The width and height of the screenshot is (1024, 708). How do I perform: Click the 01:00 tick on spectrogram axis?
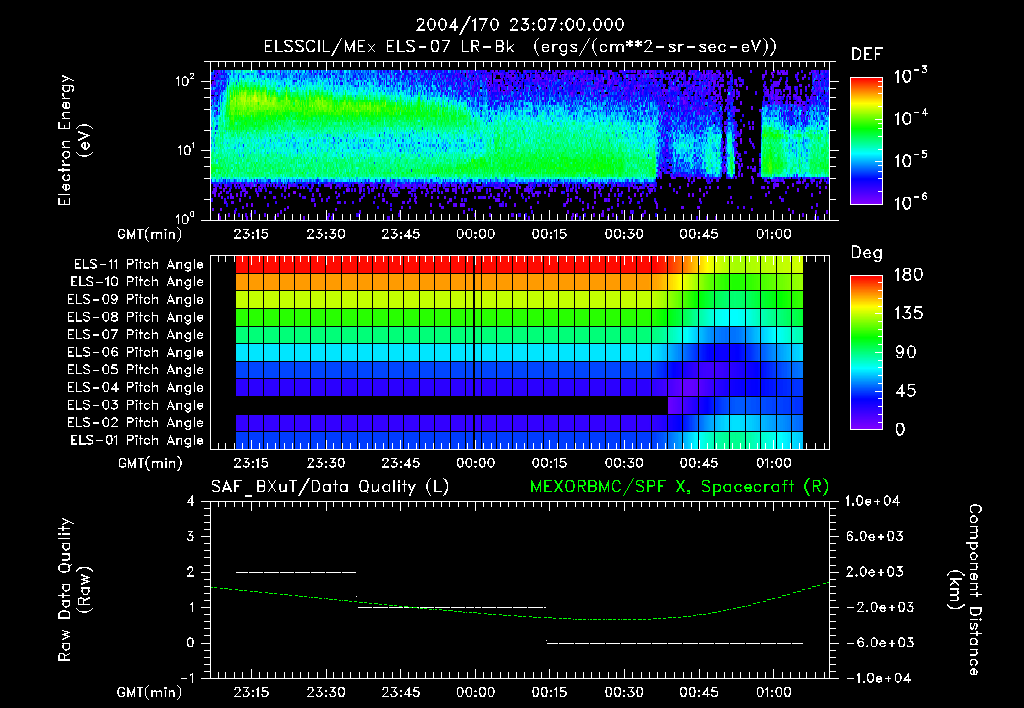tap(774, 234)
